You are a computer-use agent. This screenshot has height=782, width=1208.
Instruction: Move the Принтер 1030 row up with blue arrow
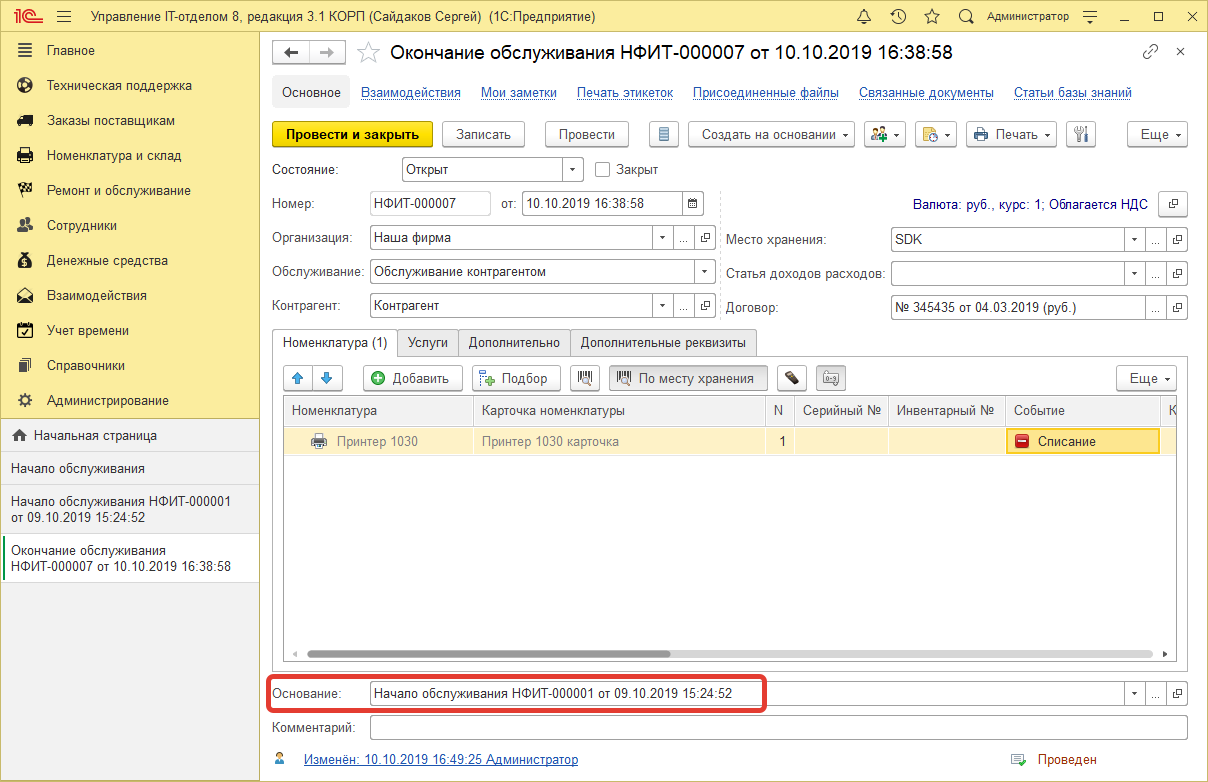click(x=297, y=378)
